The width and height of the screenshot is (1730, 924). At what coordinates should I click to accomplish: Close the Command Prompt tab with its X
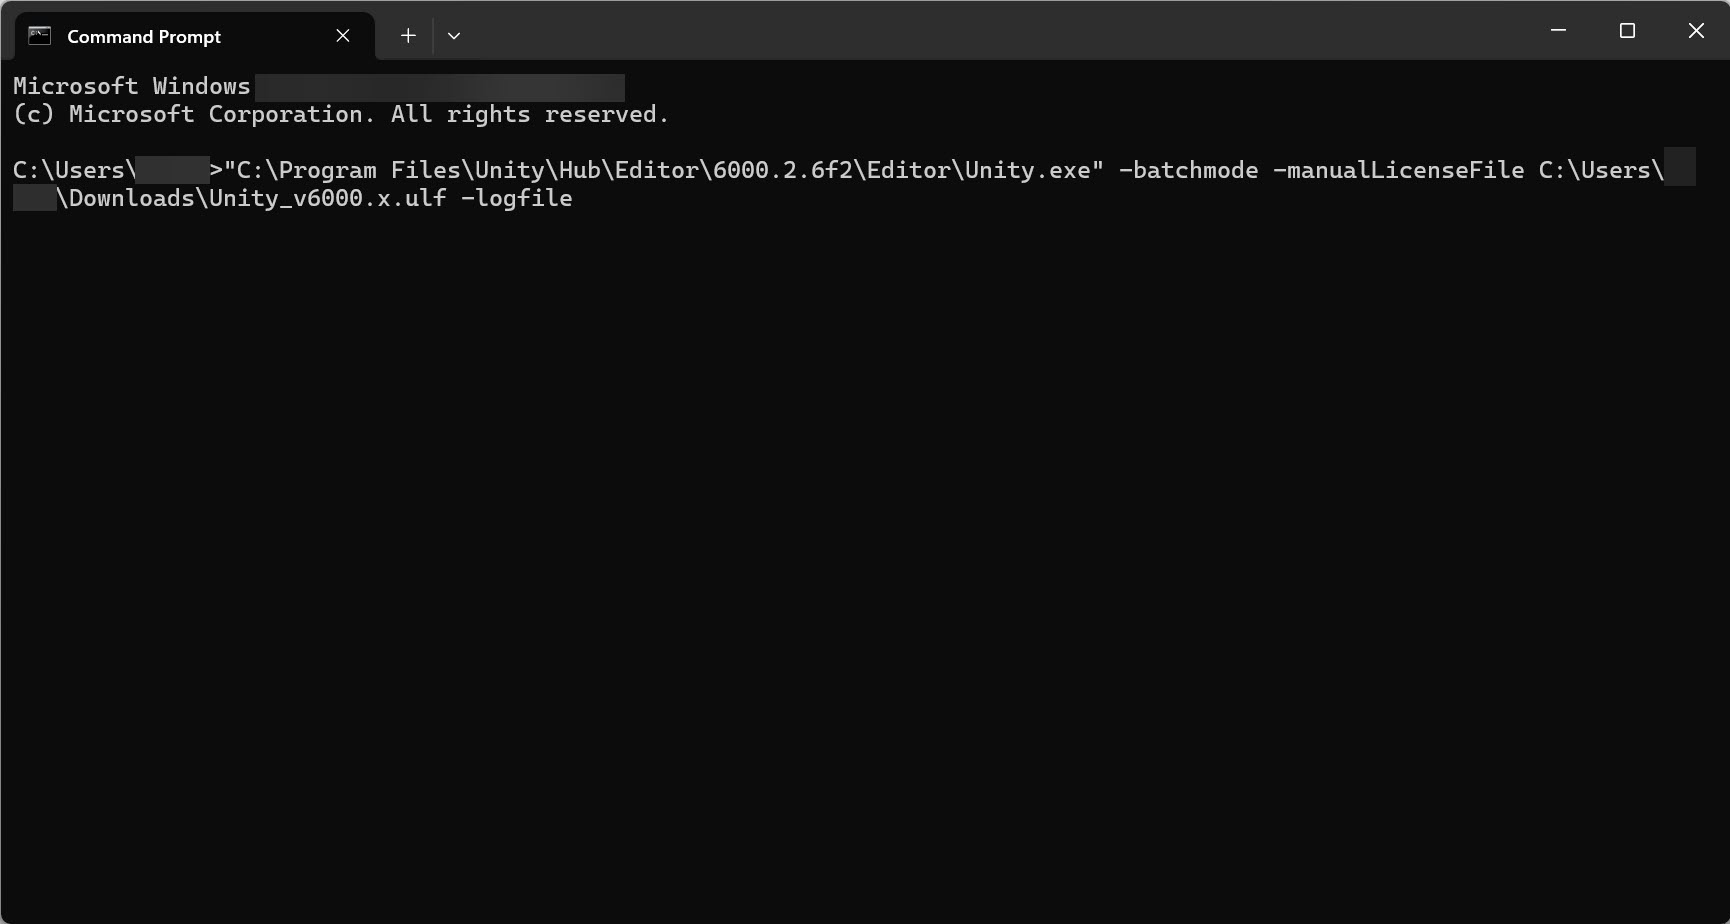click(x=342, y=35)
